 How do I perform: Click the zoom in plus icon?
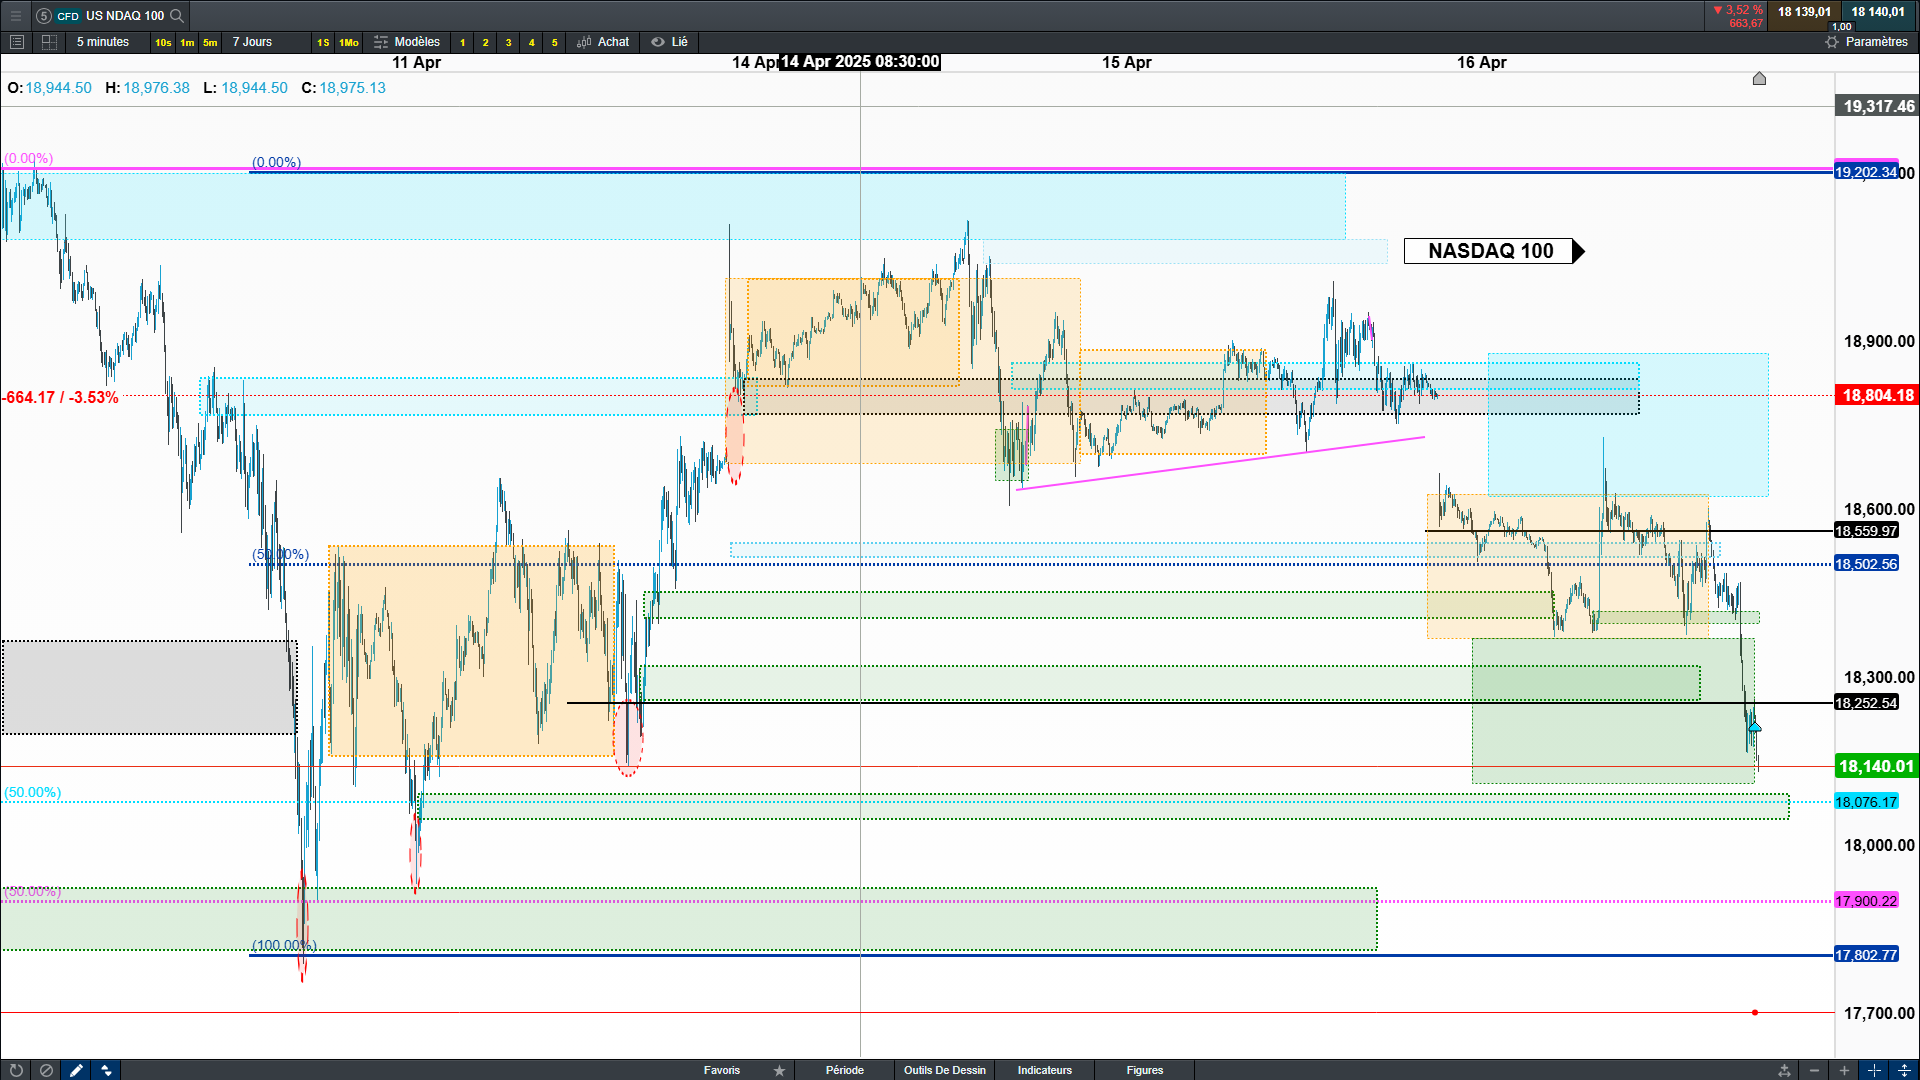click(1844, 1070)
